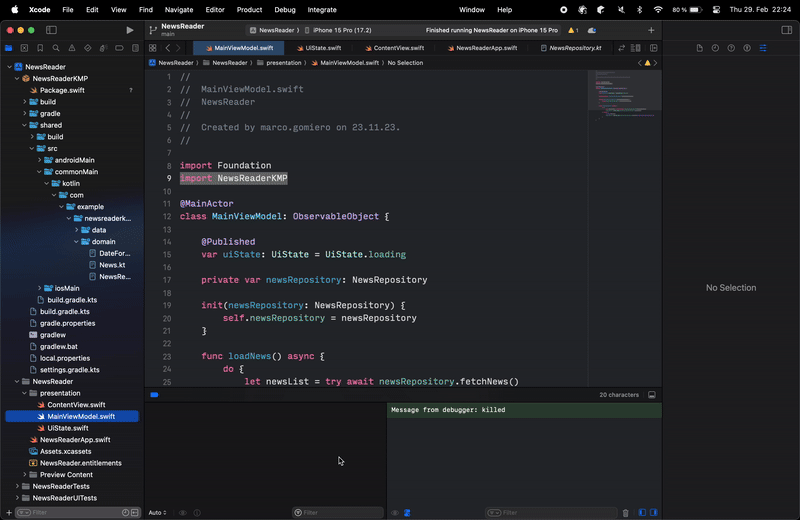The width and height of the screenshot is (800, 520).
Task: Hide the navigator sidebar panel
Action: click(52, 30)
